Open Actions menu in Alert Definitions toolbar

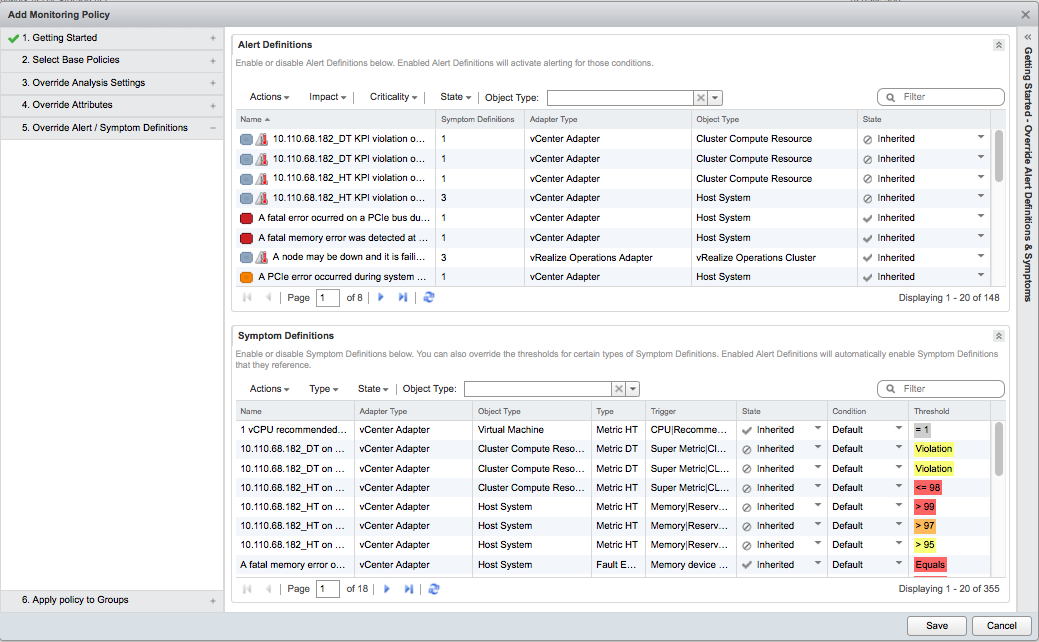(x=269, y=97)
